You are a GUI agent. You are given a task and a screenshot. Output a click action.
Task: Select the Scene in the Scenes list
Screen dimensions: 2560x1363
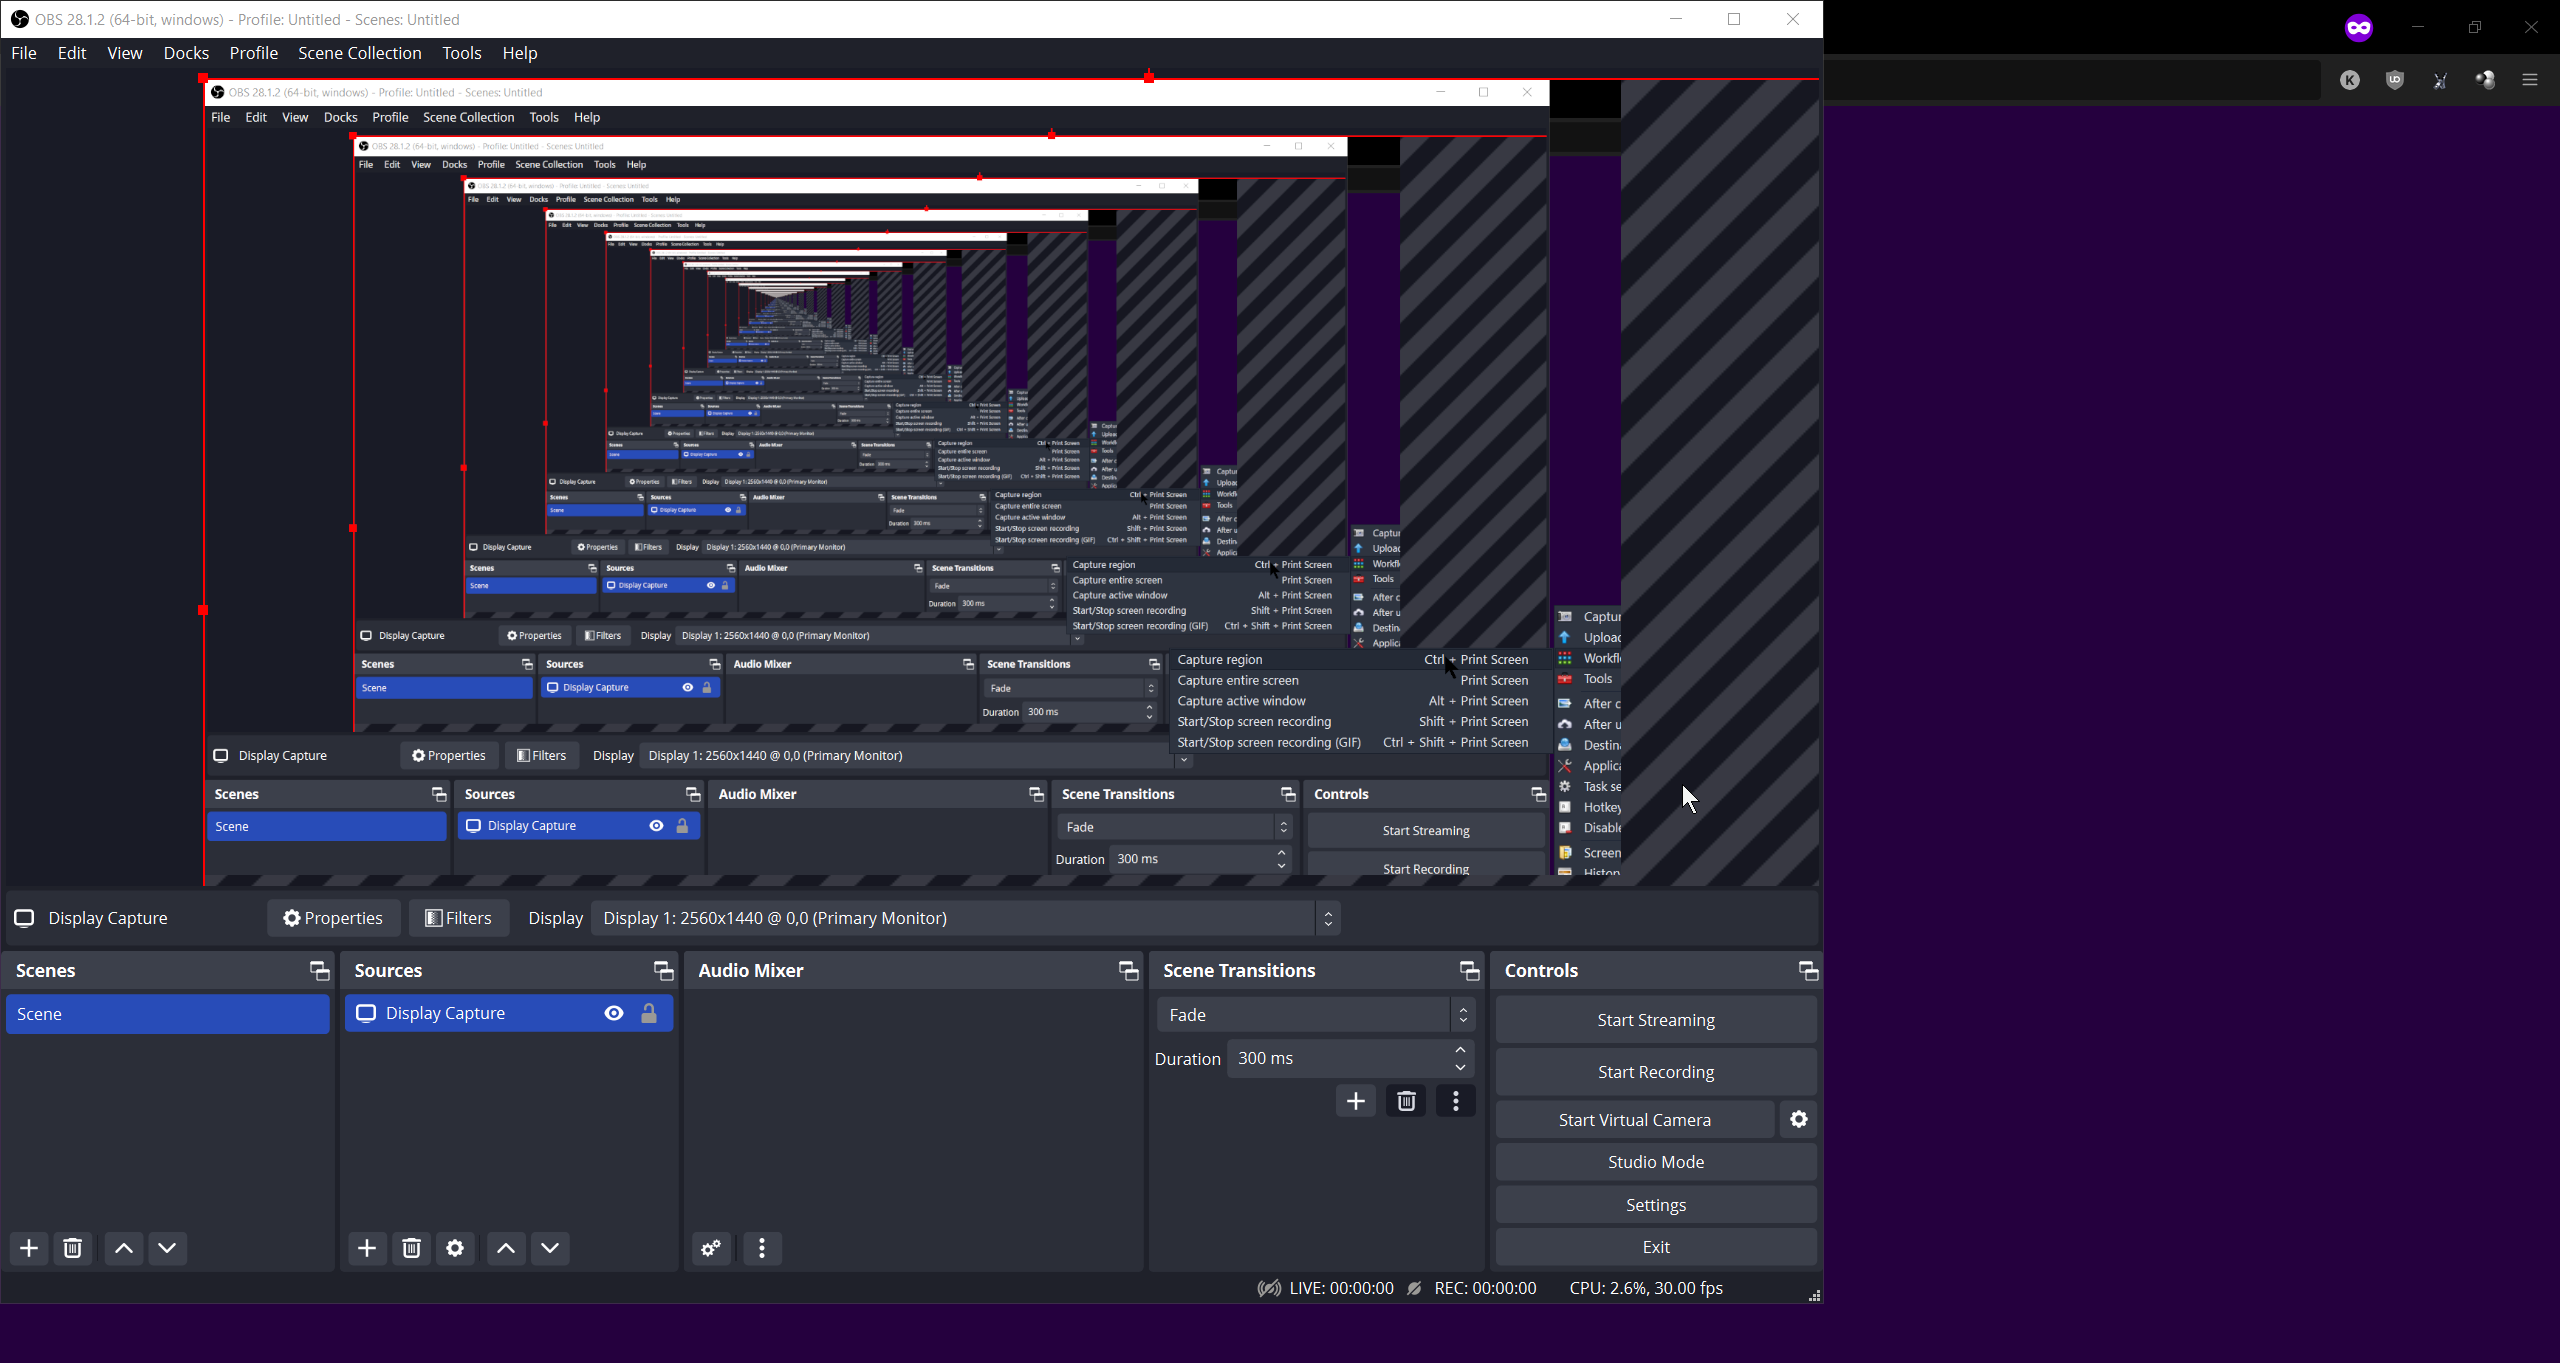point(167,1013)
